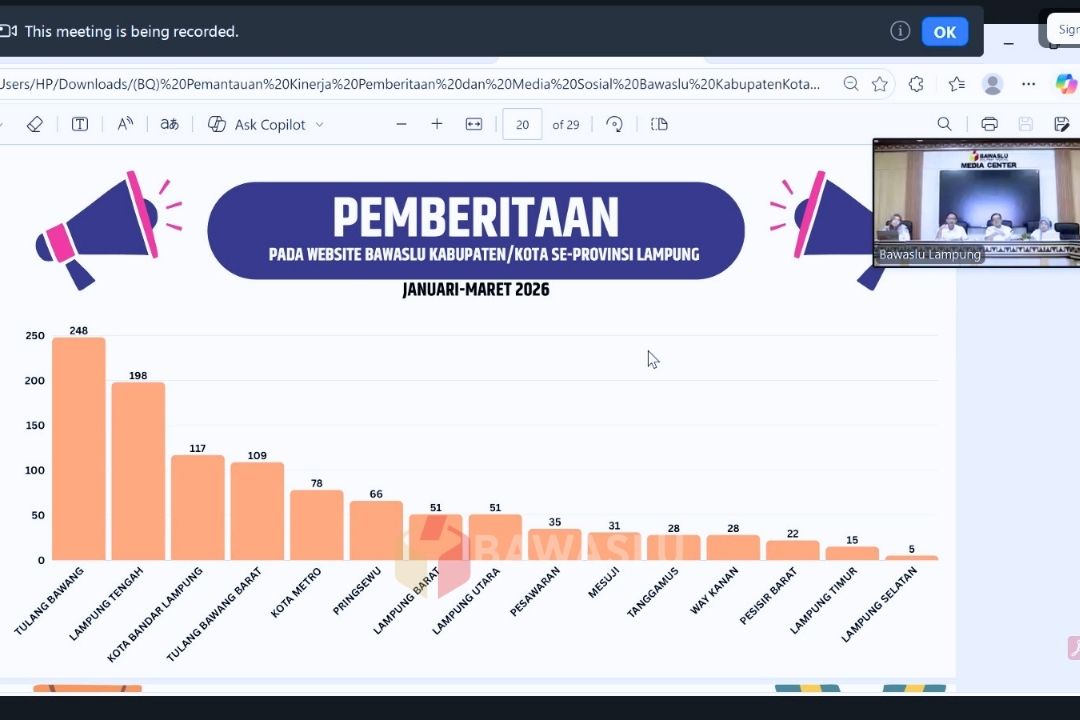Screen dimensions: 1080x720
Task: Toggle the page view layout
Action: [x=659, y=124]
